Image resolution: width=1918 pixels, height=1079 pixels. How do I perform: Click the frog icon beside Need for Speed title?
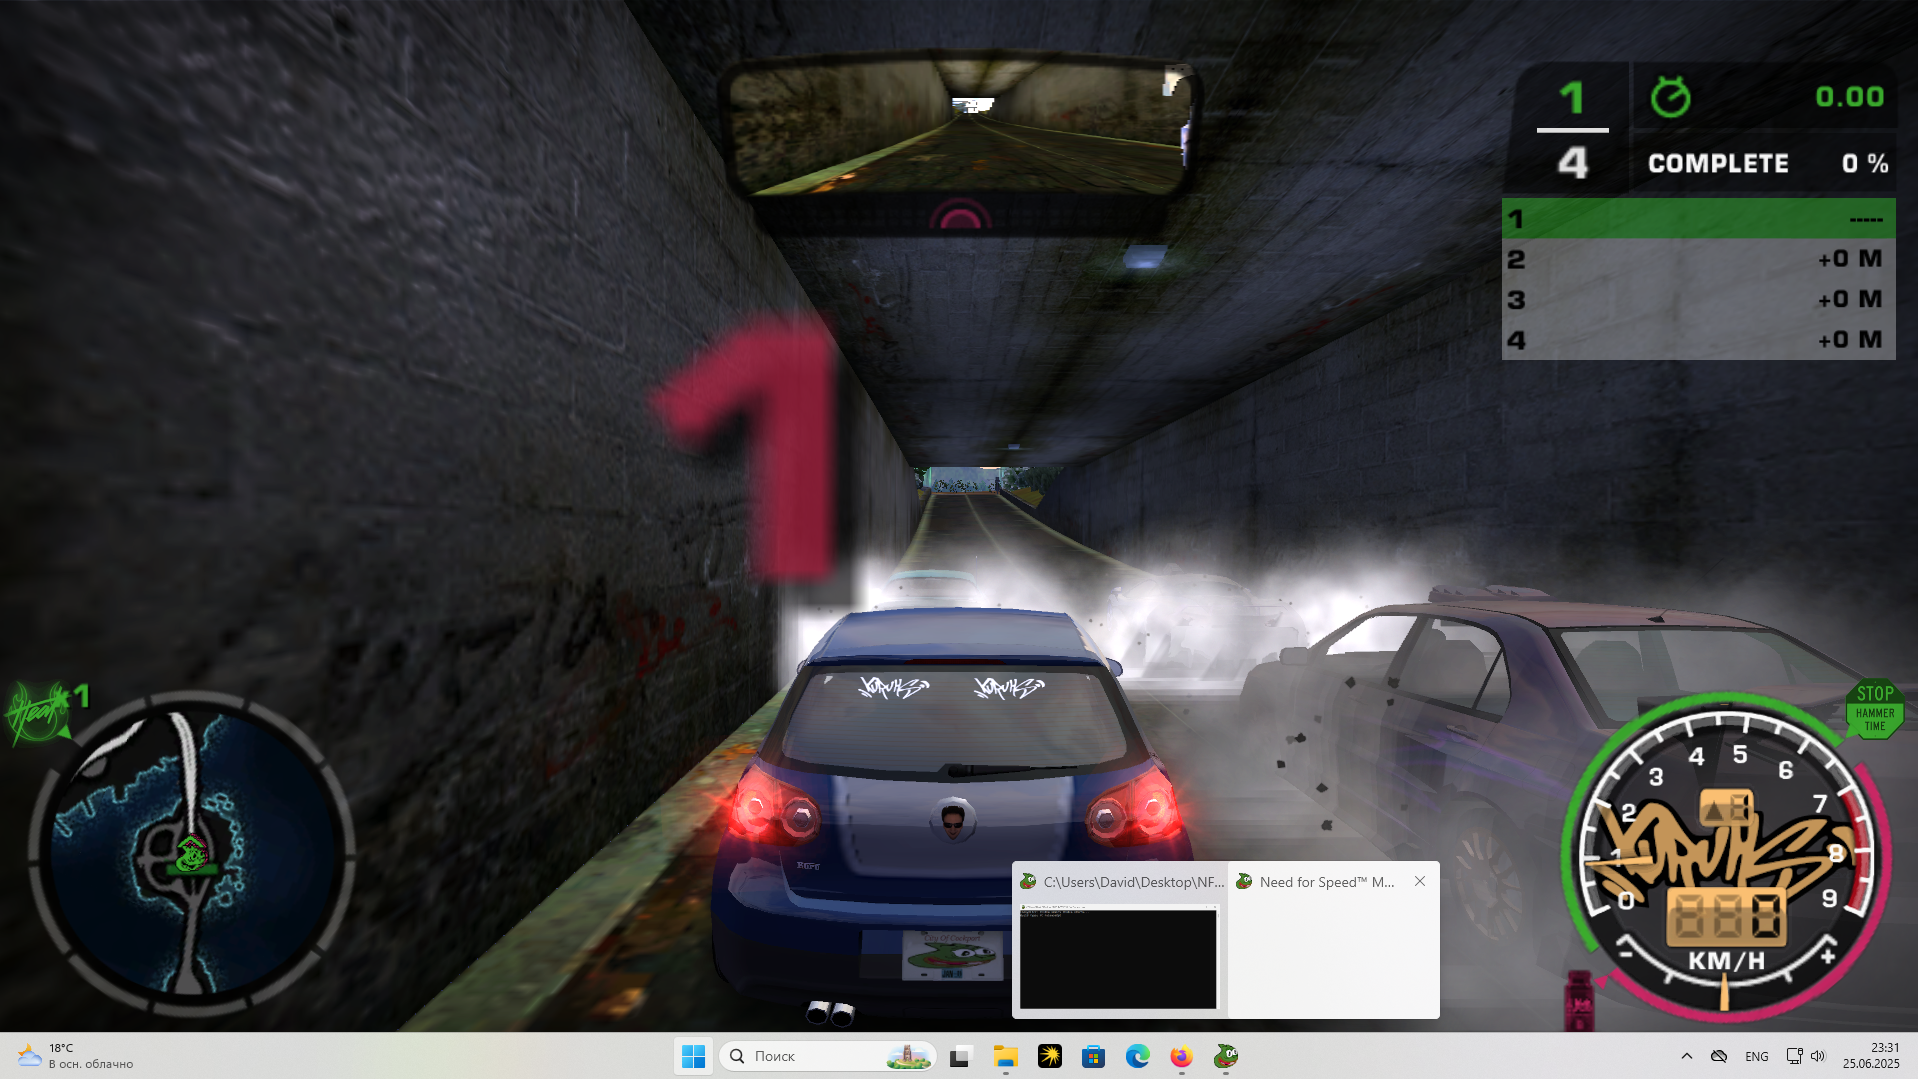coord(1244,881)
